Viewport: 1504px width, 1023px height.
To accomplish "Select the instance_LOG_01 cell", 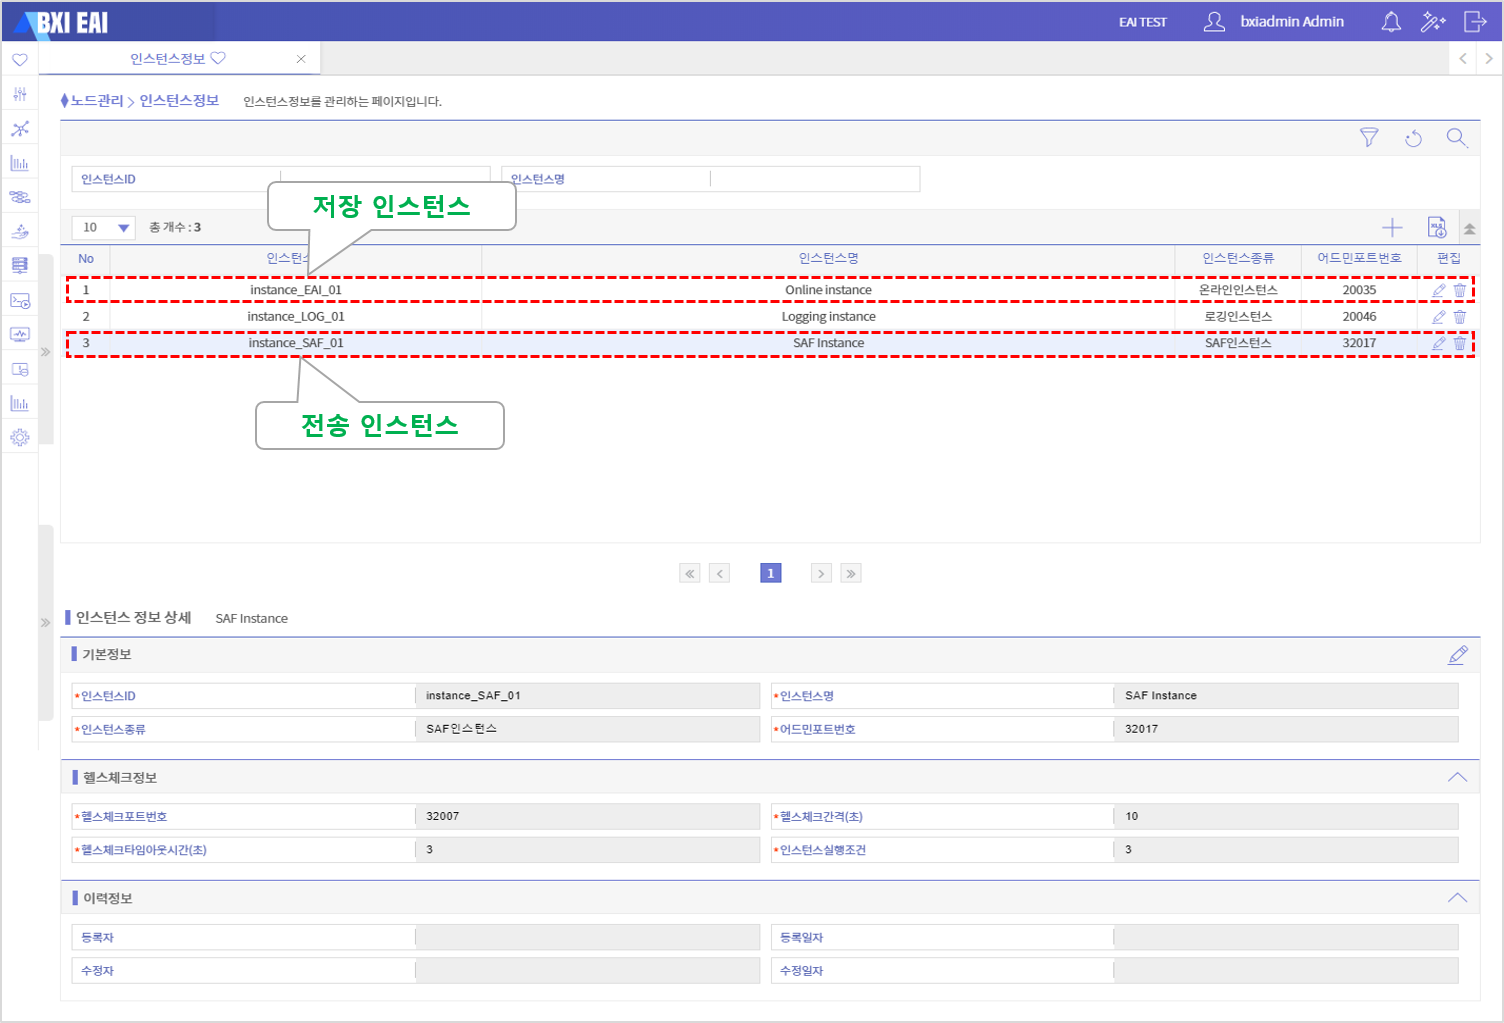I will coord(296,317).
